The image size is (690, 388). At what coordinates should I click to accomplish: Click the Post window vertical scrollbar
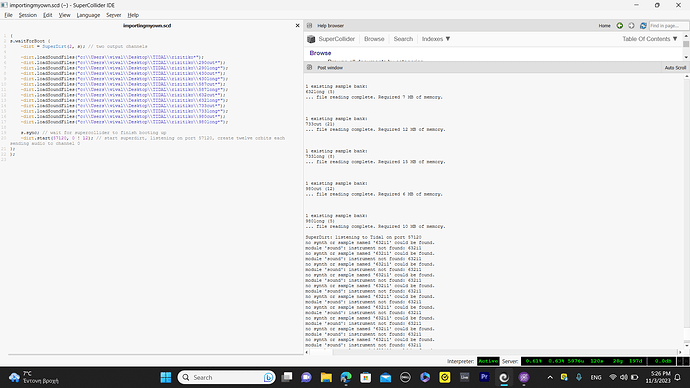point(686,210)
